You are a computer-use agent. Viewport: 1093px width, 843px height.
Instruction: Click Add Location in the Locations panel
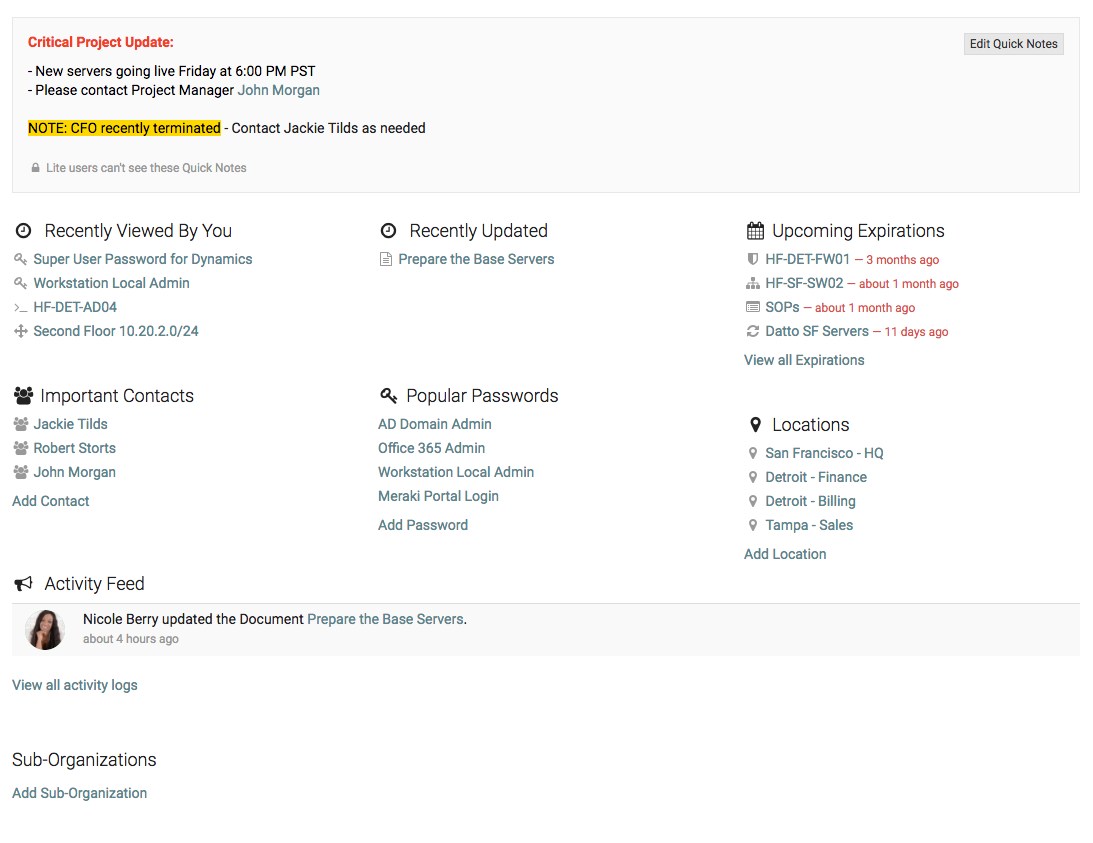785,553
